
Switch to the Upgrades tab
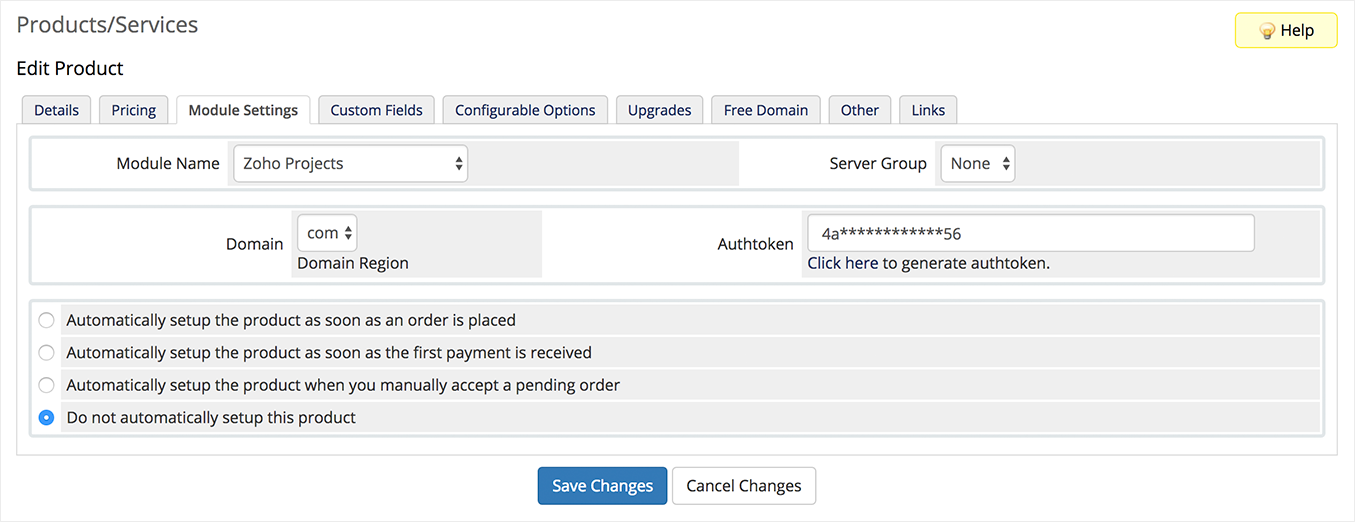point(659,110)
